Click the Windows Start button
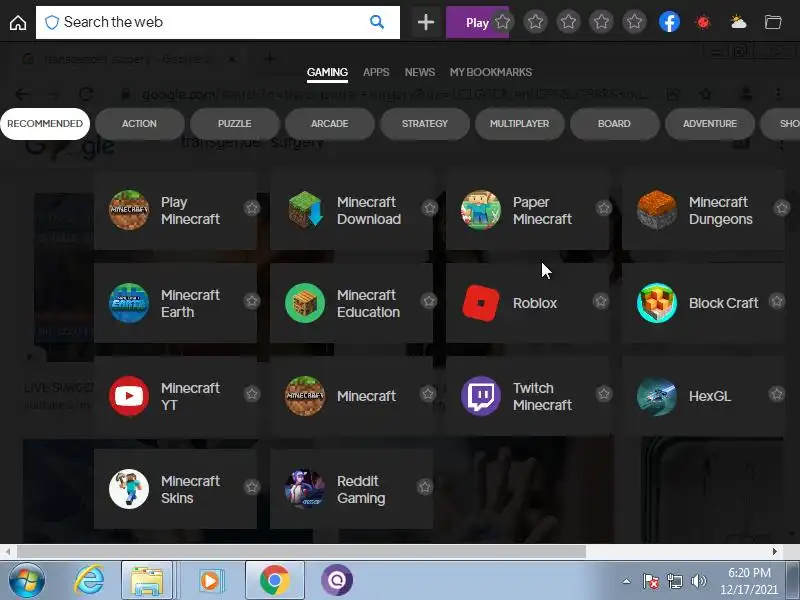The width and height of the screenshot is (800, 600). (26, 581)
